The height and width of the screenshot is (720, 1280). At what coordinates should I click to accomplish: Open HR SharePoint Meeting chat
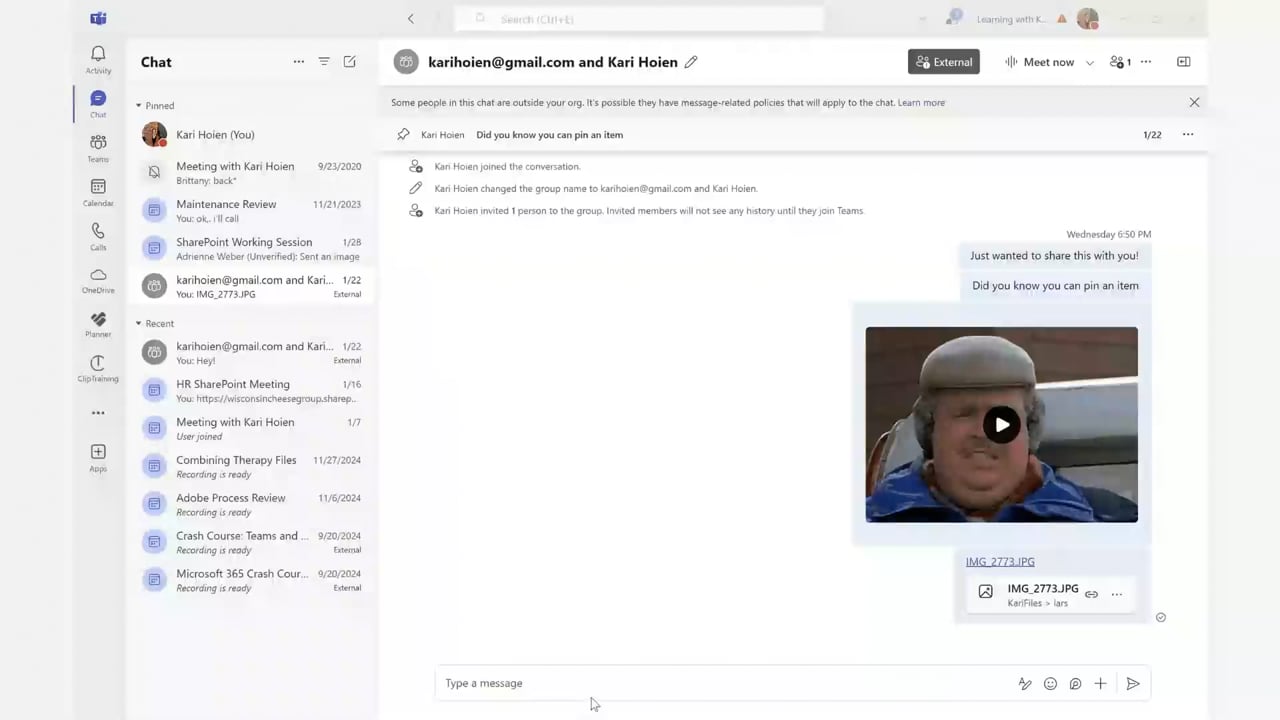[x=252, y=391]
